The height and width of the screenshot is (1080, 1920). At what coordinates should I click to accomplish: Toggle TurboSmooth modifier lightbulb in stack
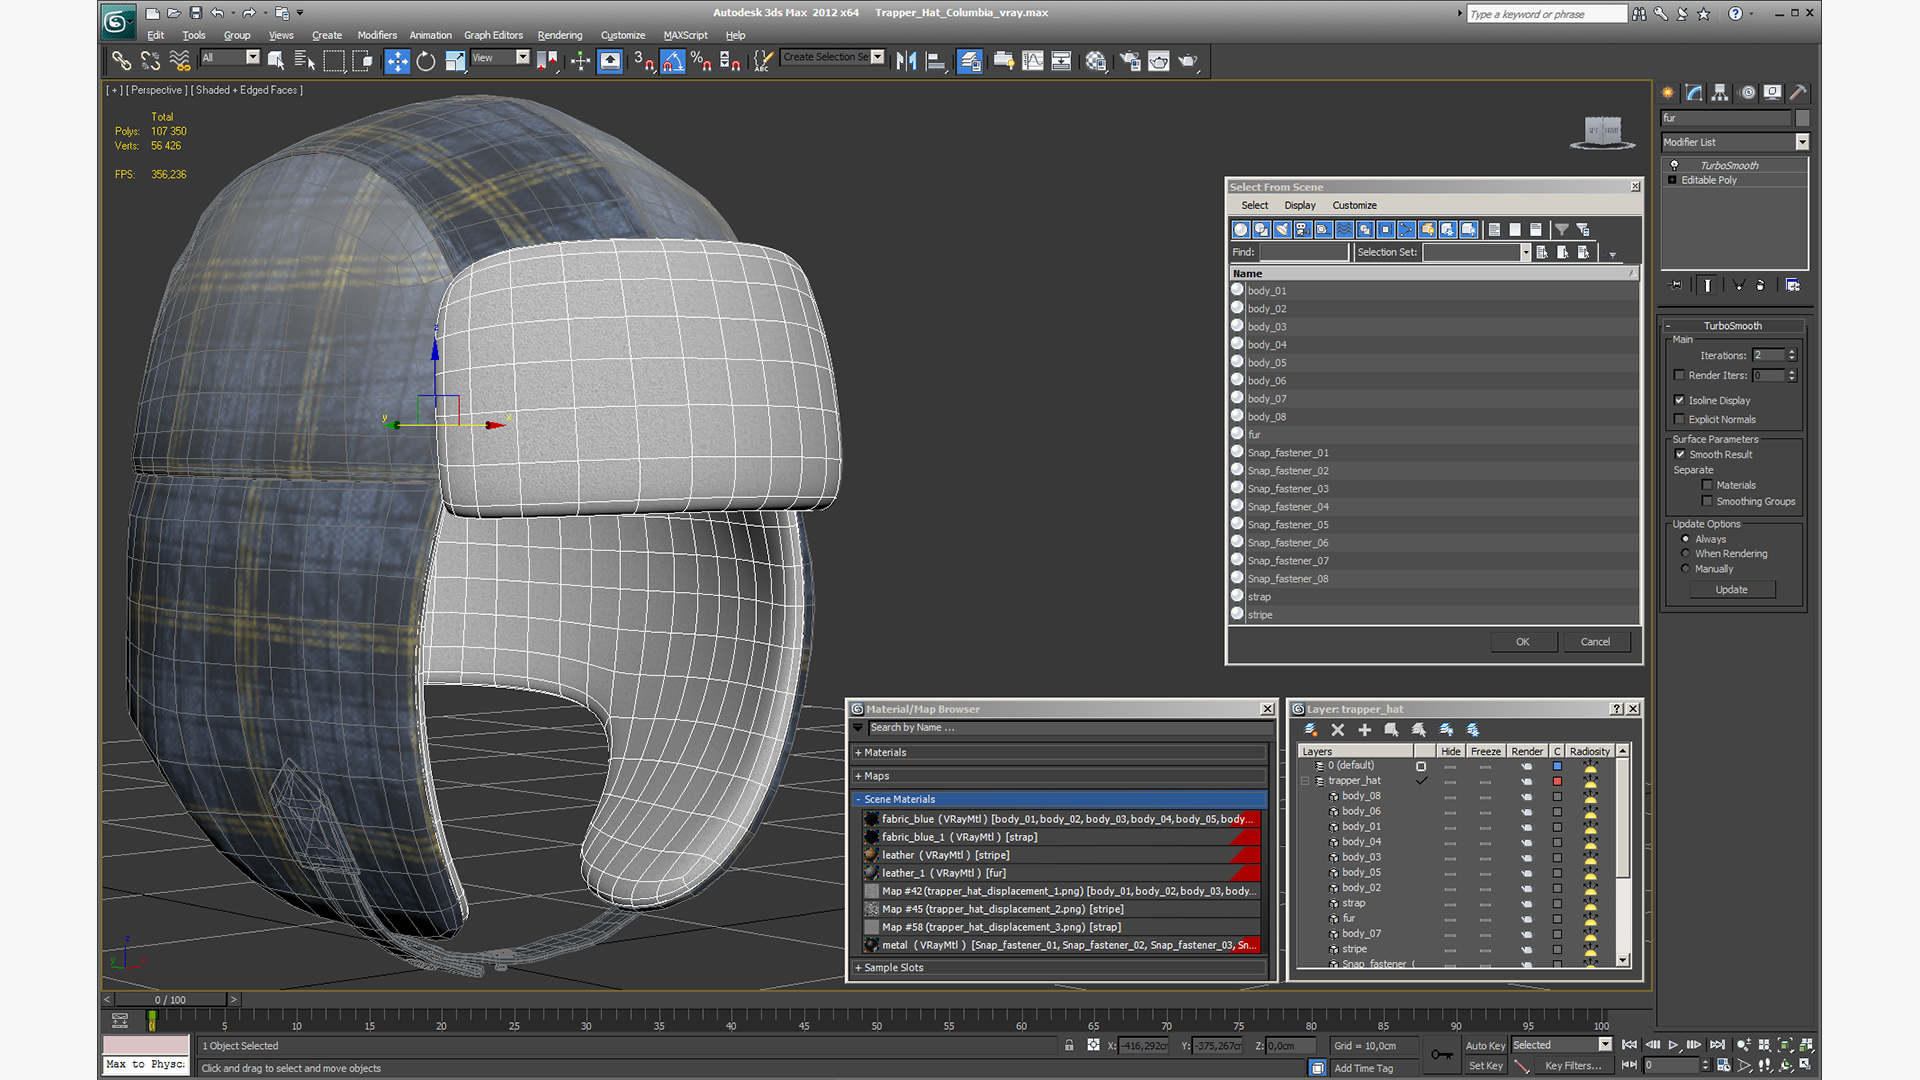pyautogui.click(x=1674, y=165)
